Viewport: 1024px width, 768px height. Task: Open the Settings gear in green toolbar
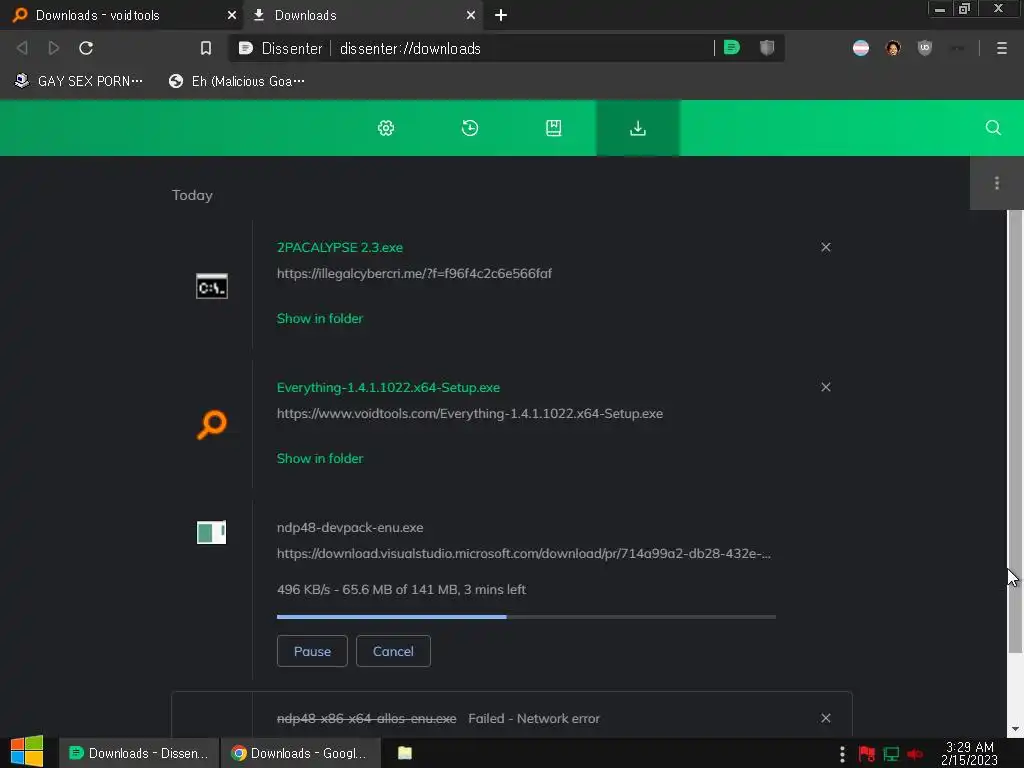click(x=386, y=128)
